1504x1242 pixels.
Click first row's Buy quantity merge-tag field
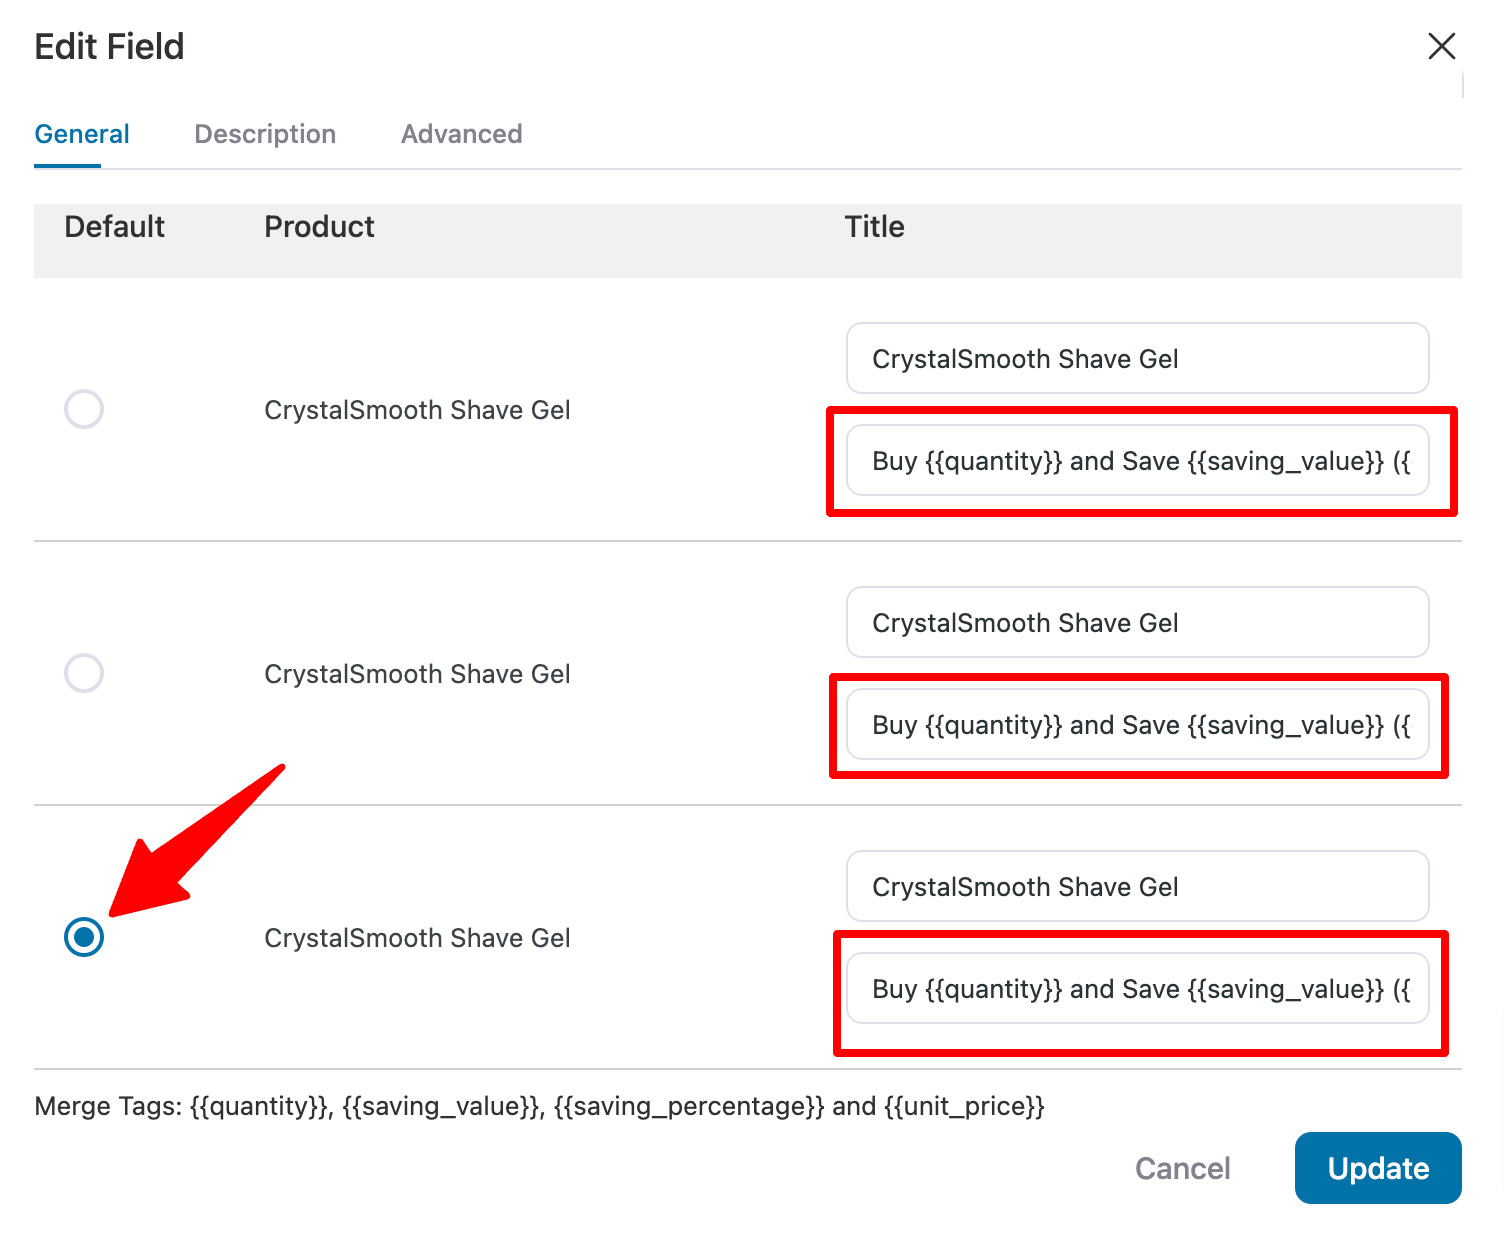[x=1137, y=461]
